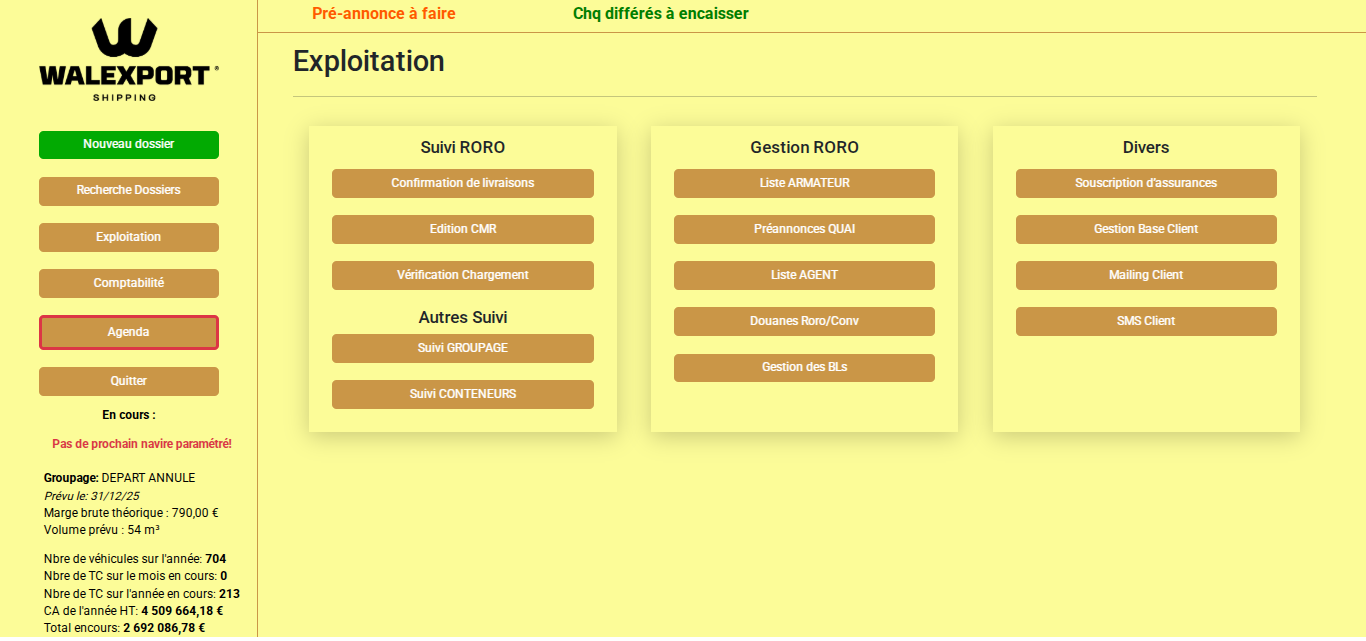Launch Edition CMR
Image resolution: width=1366 pixels, height=641 pixels.
coord(462,229)
